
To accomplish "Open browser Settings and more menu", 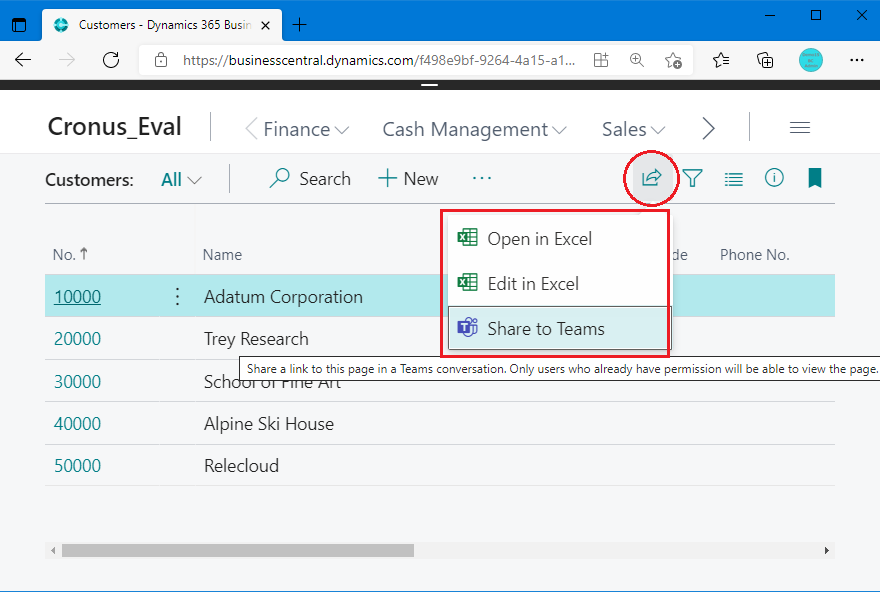I will coord(856,59).
